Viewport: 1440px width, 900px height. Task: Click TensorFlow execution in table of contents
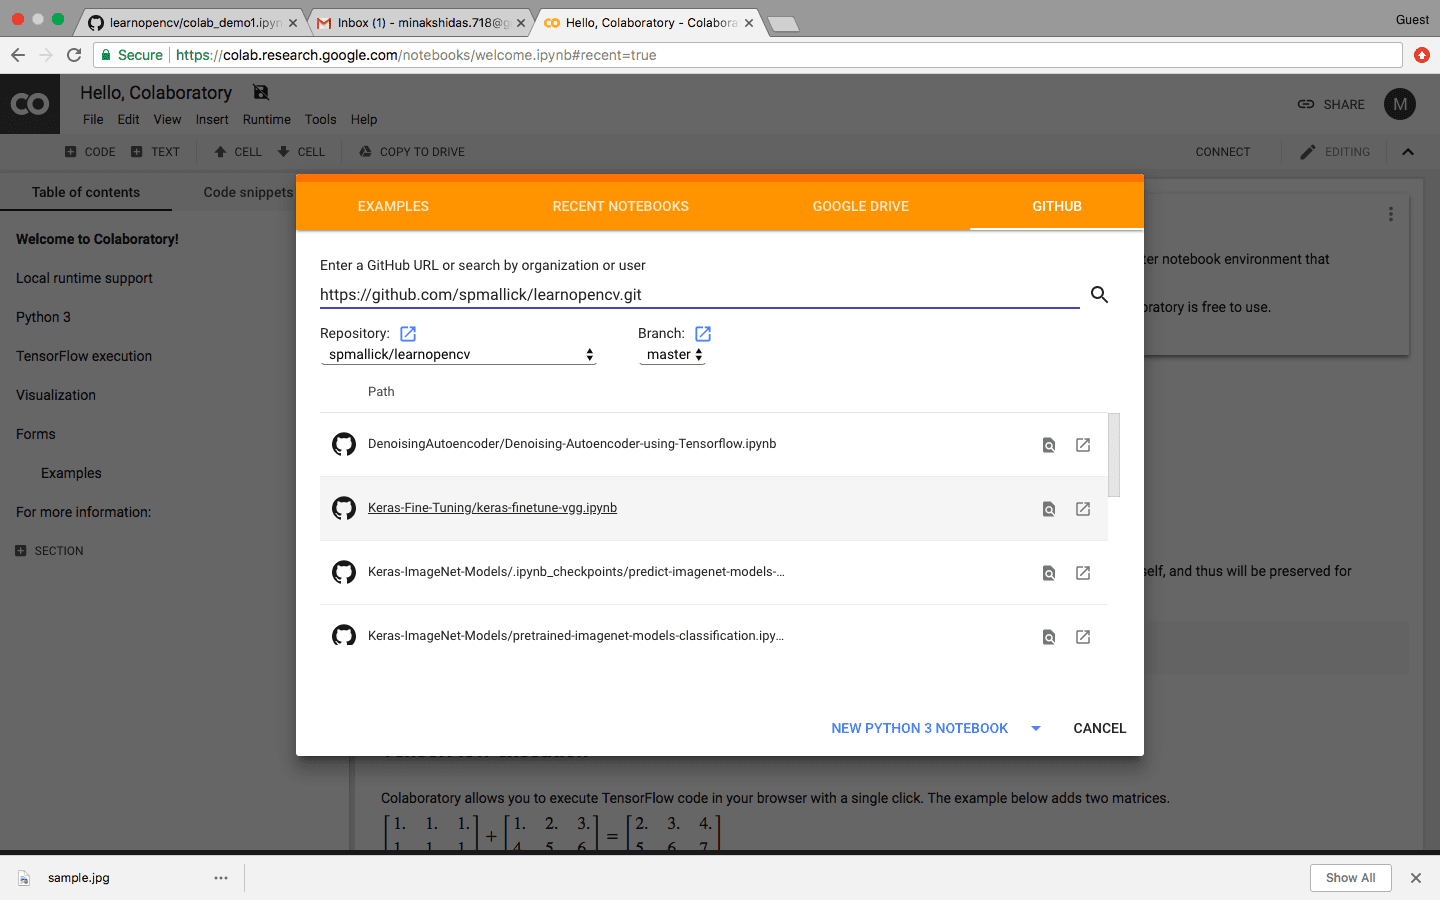point(84,356)
